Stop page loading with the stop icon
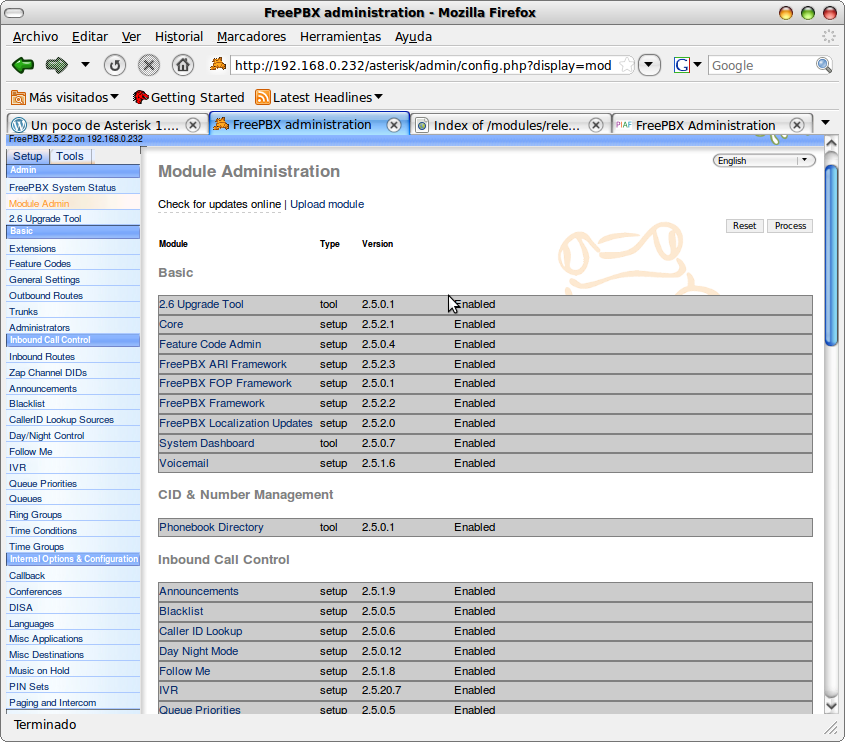The width and height of the screenshot is (845, 742). [x=148, y=63]
